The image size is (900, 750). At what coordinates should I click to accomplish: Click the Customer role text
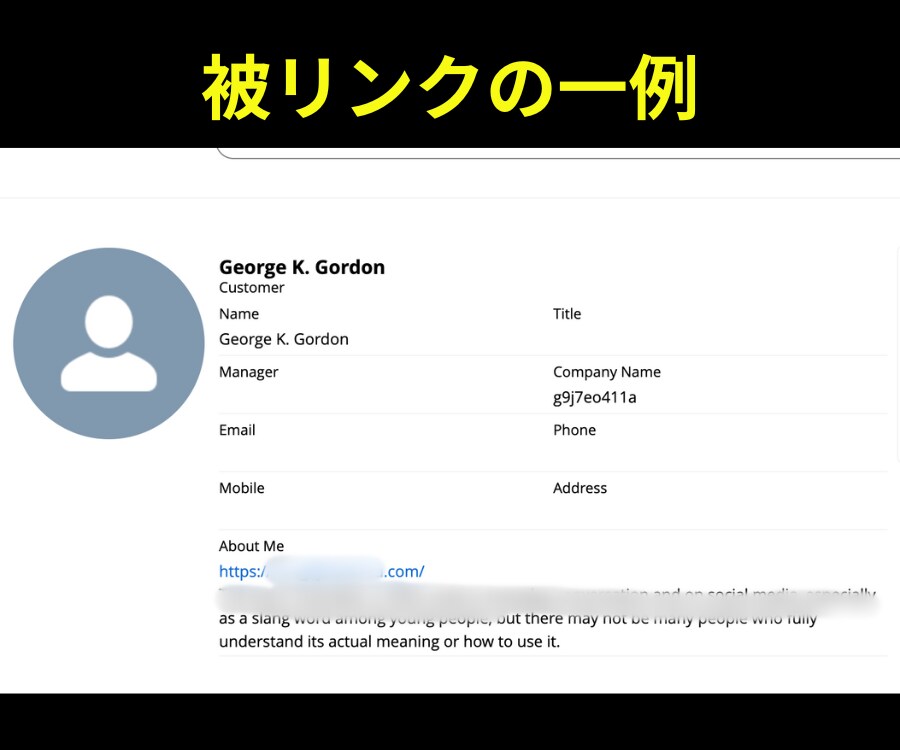251,287
